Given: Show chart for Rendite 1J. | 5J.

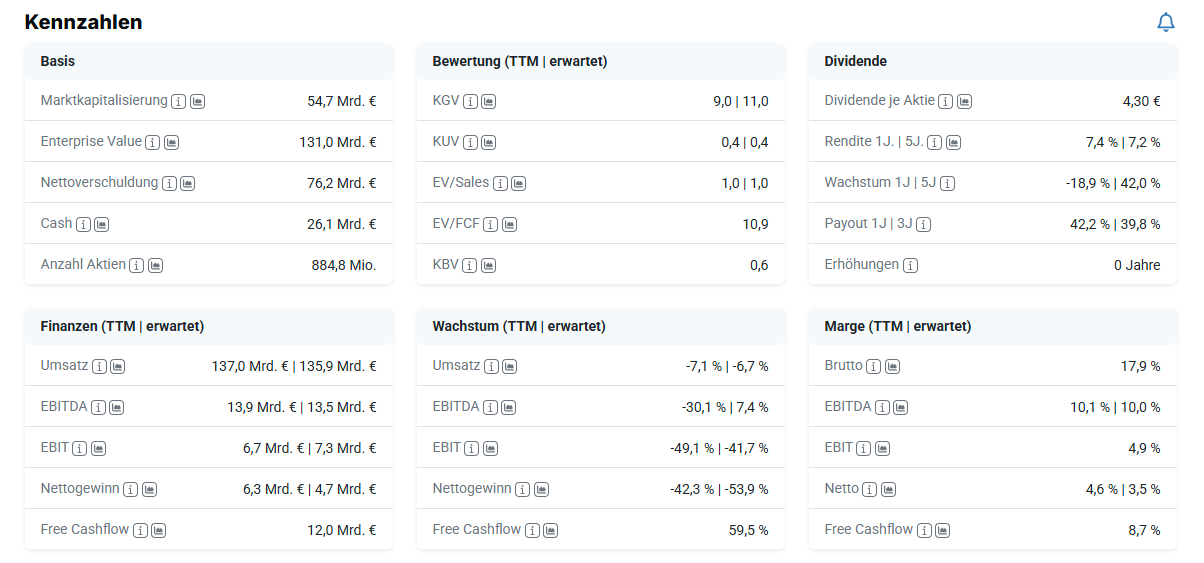Looking at the screenshot, I should pyautogui.click(x=953, y=142).
